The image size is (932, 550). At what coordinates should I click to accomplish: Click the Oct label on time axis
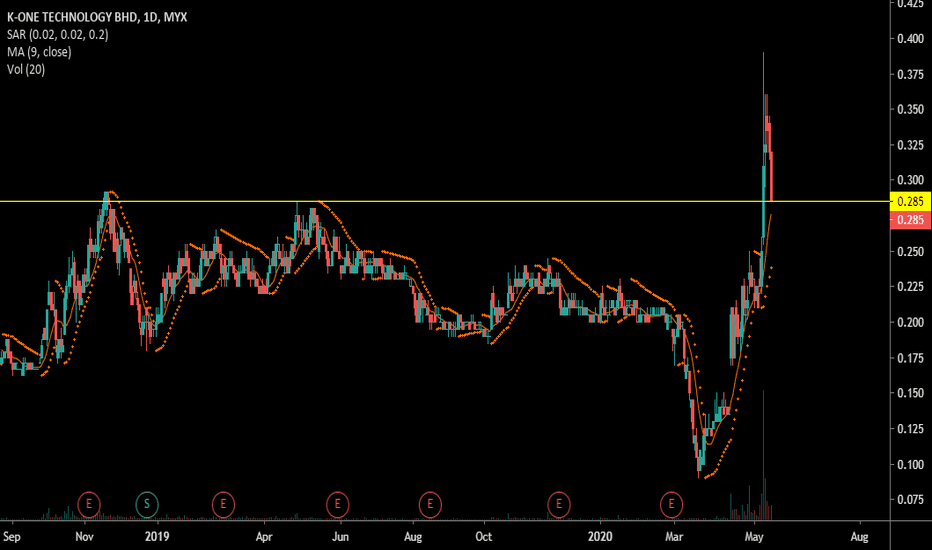(x=484, y=537)
